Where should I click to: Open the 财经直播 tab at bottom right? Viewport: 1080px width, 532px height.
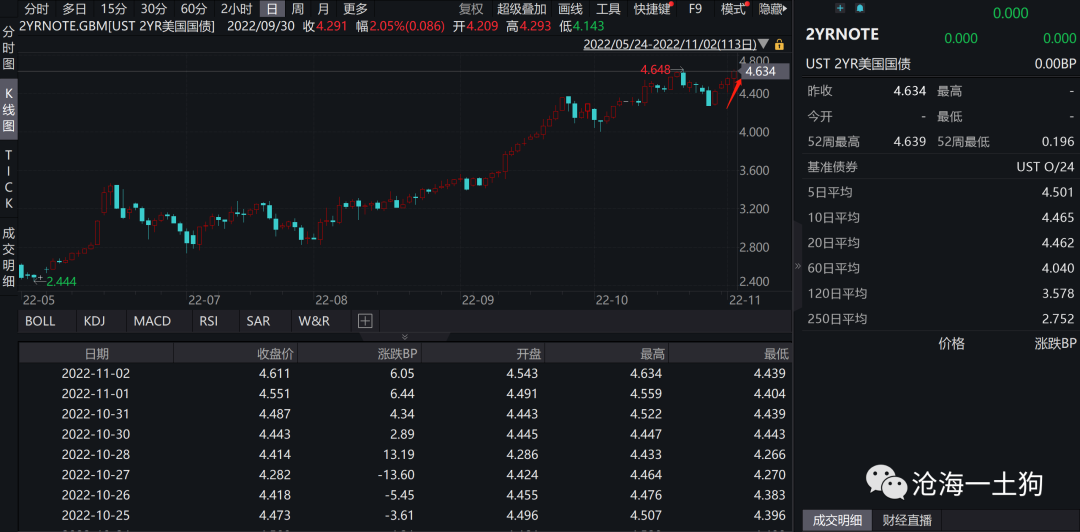pos(906,520)
